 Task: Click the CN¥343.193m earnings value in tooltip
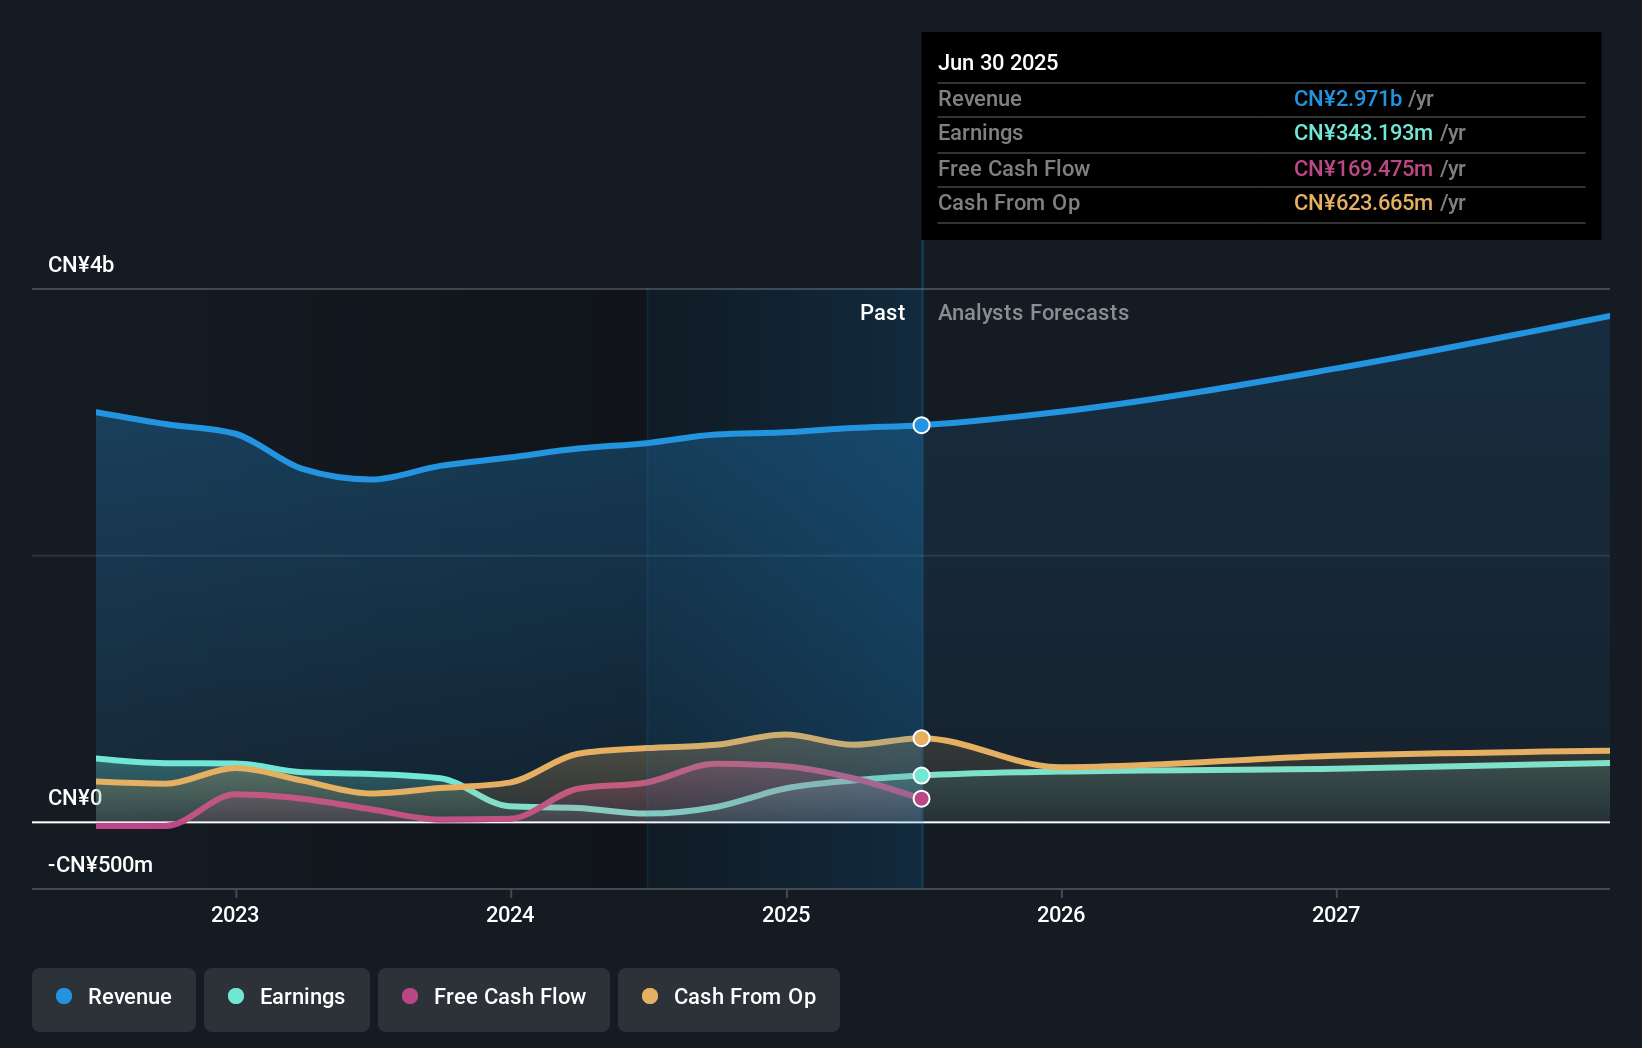click(x=1362, y=133)
